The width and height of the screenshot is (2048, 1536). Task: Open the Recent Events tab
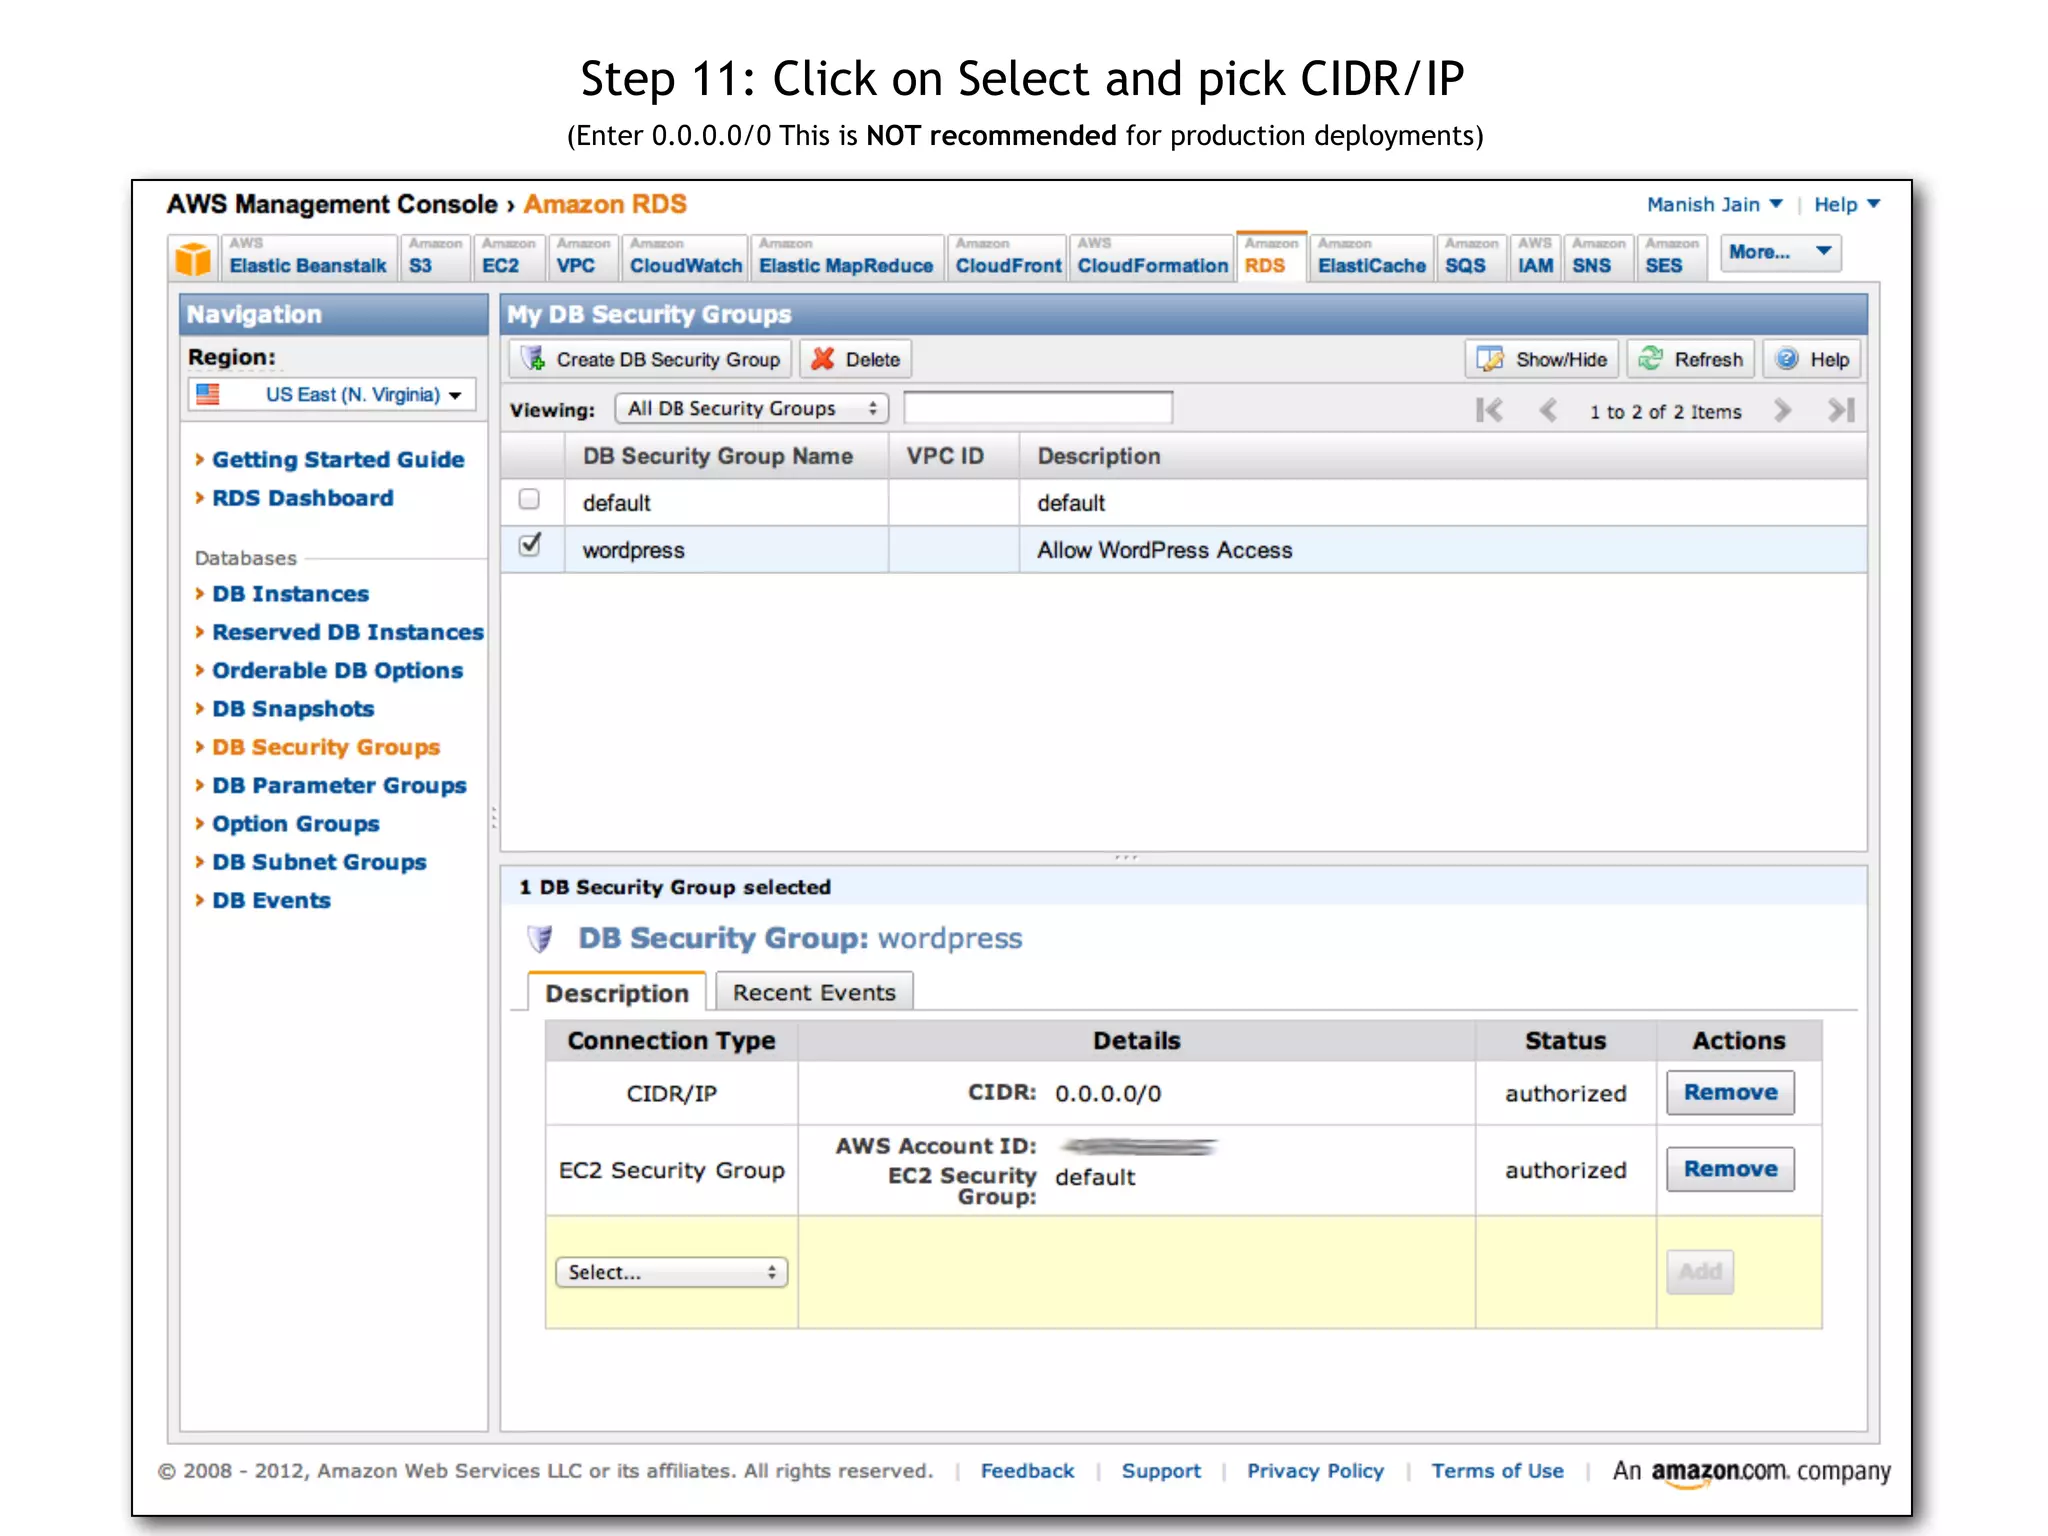[x=814, y=992]
